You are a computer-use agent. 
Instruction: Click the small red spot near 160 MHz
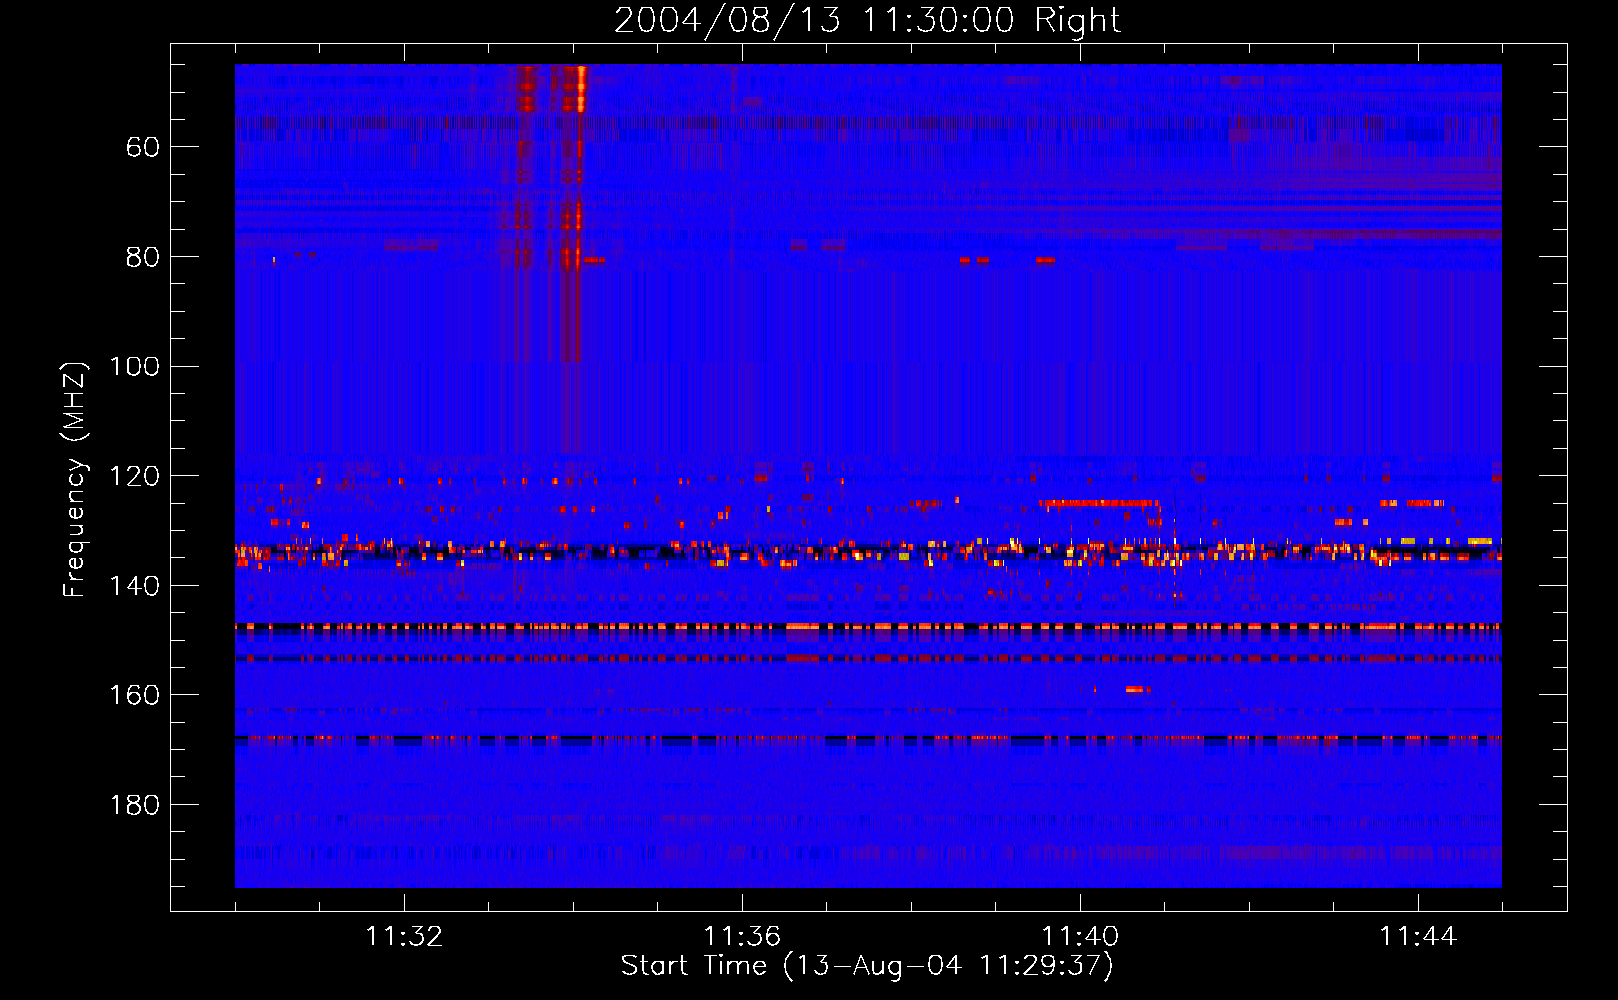pyautogui.click(x=1135, y=689)
